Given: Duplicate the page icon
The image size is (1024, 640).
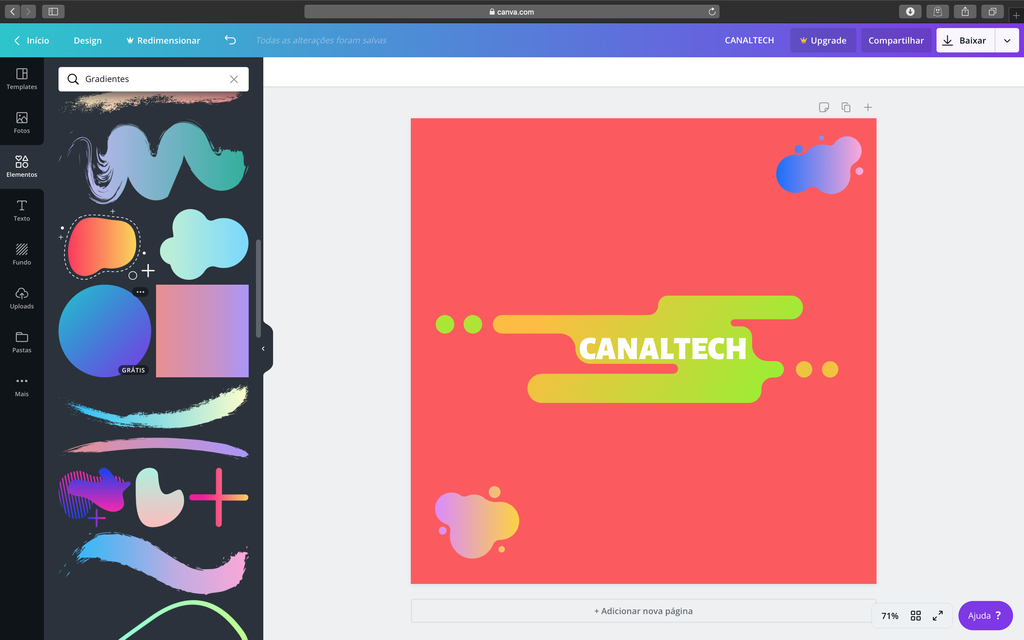Looking at the screenshot, I should tap(846, 107).
